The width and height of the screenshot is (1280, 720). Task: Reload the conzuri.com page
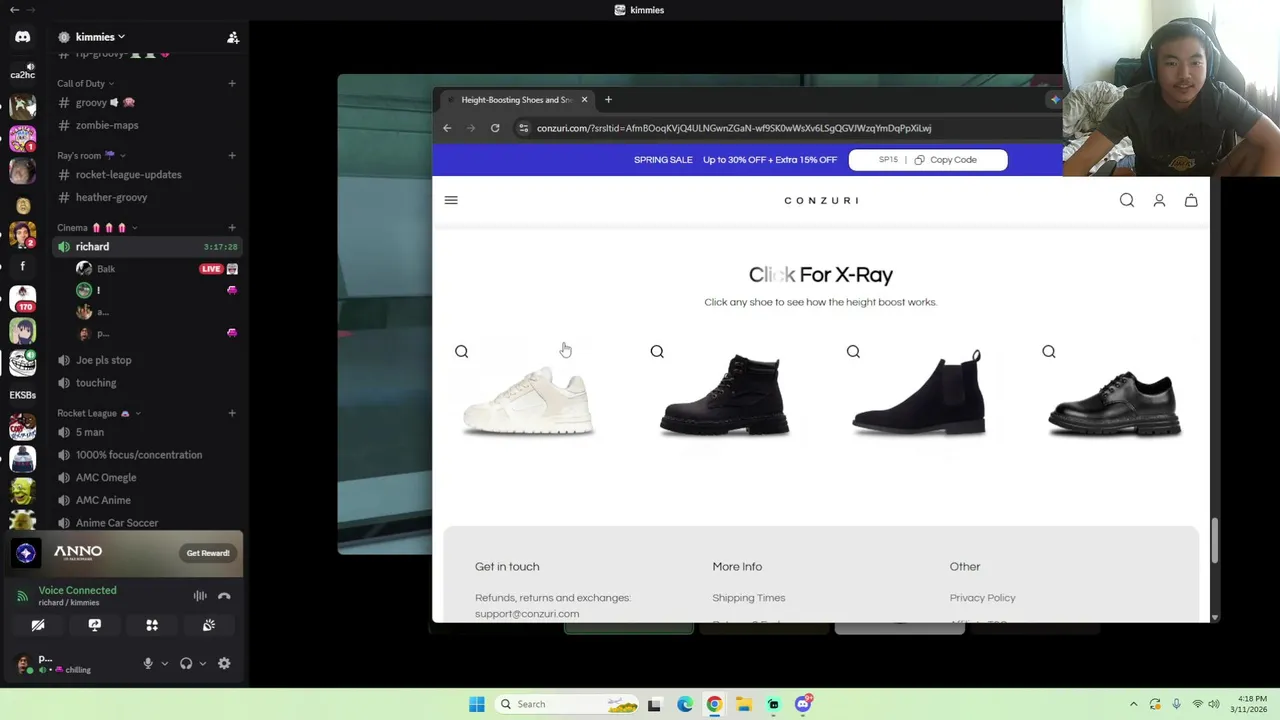495,128
